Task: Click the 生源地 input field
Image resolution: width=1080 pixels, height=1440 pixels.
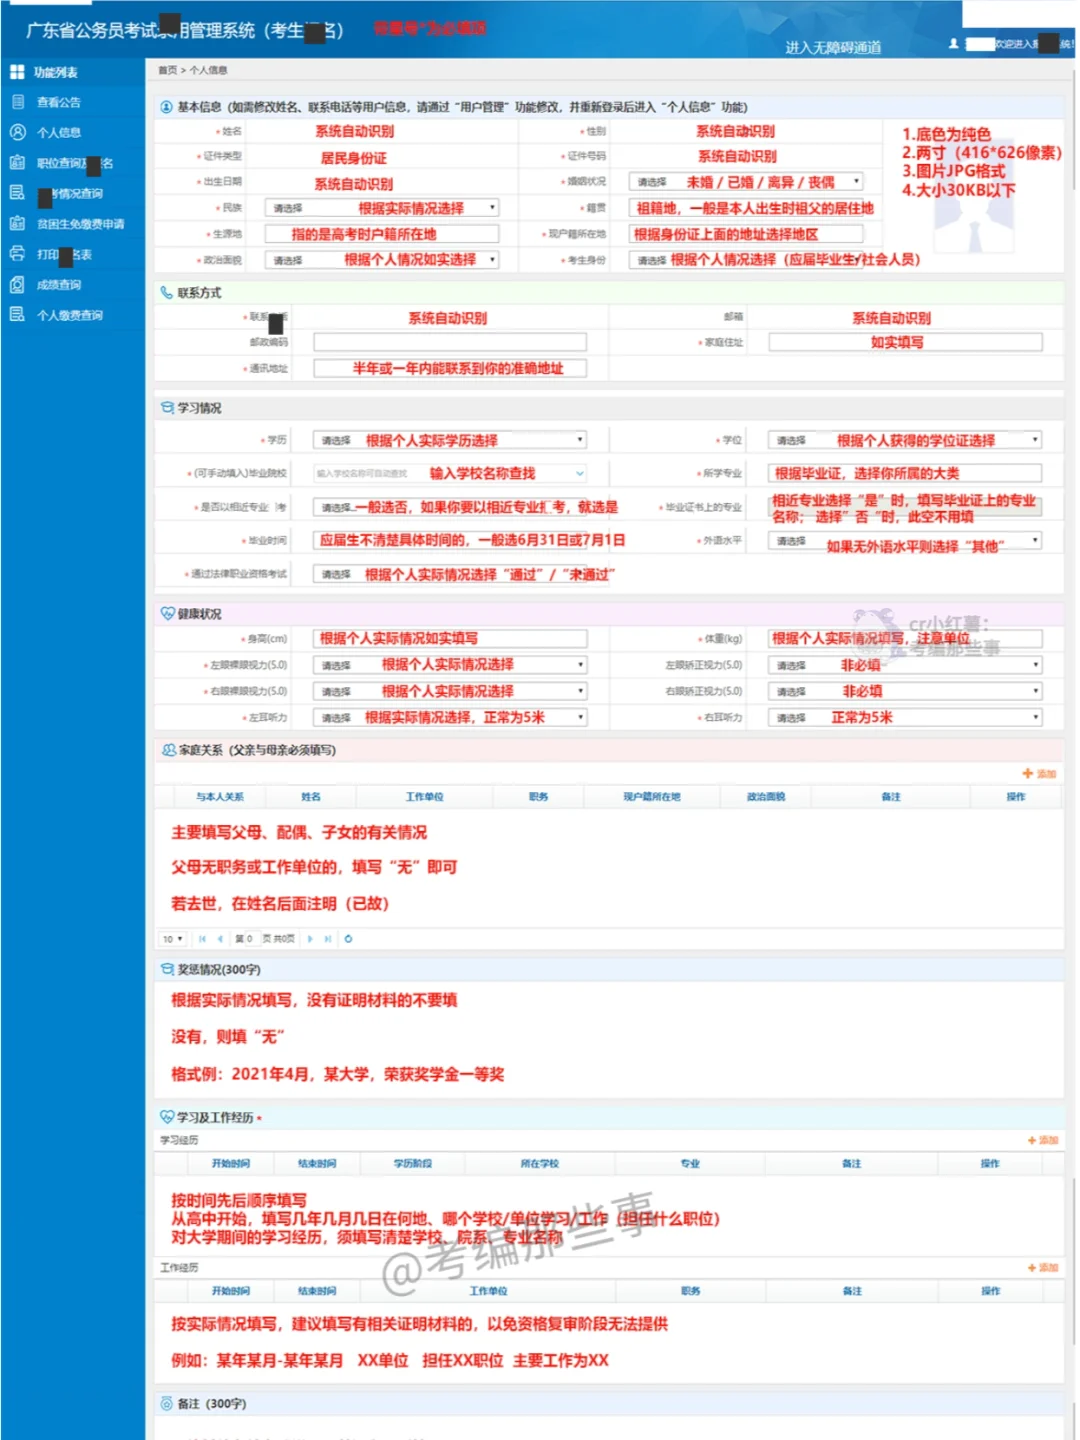Action: tap(382, 234)
